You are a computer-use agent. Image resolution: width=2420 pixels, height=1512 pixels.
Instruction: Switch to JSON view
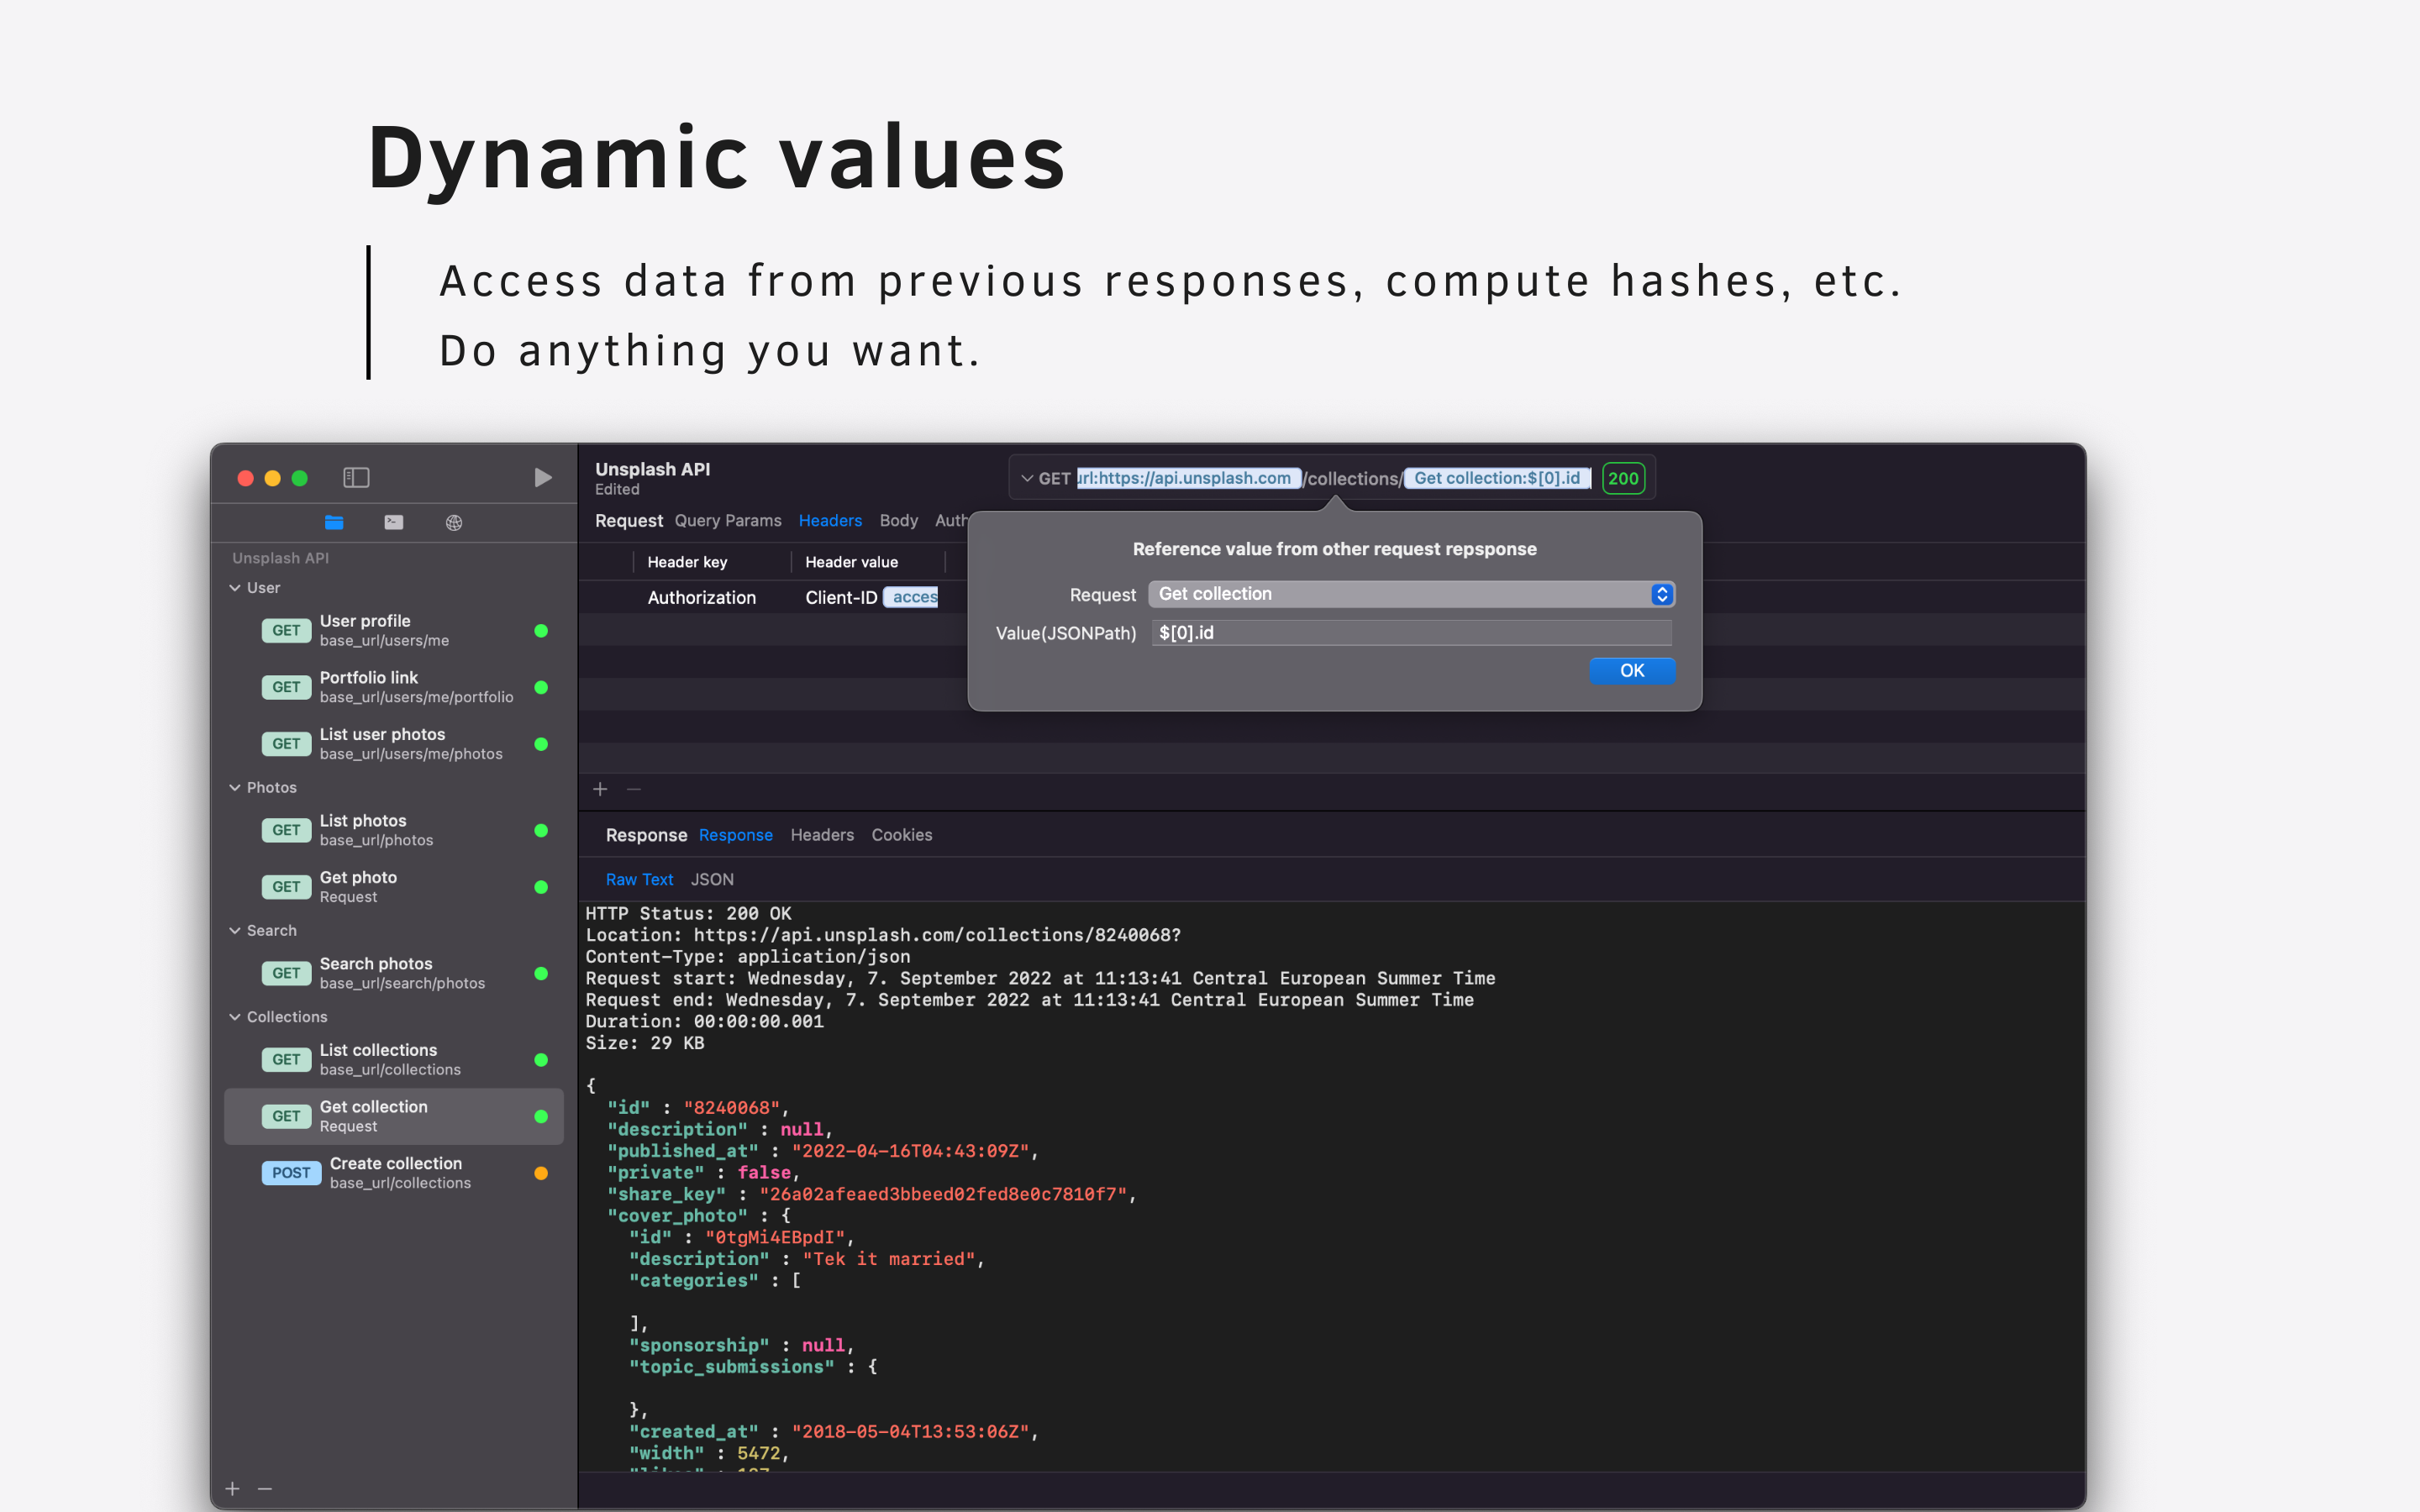[712, 880]
